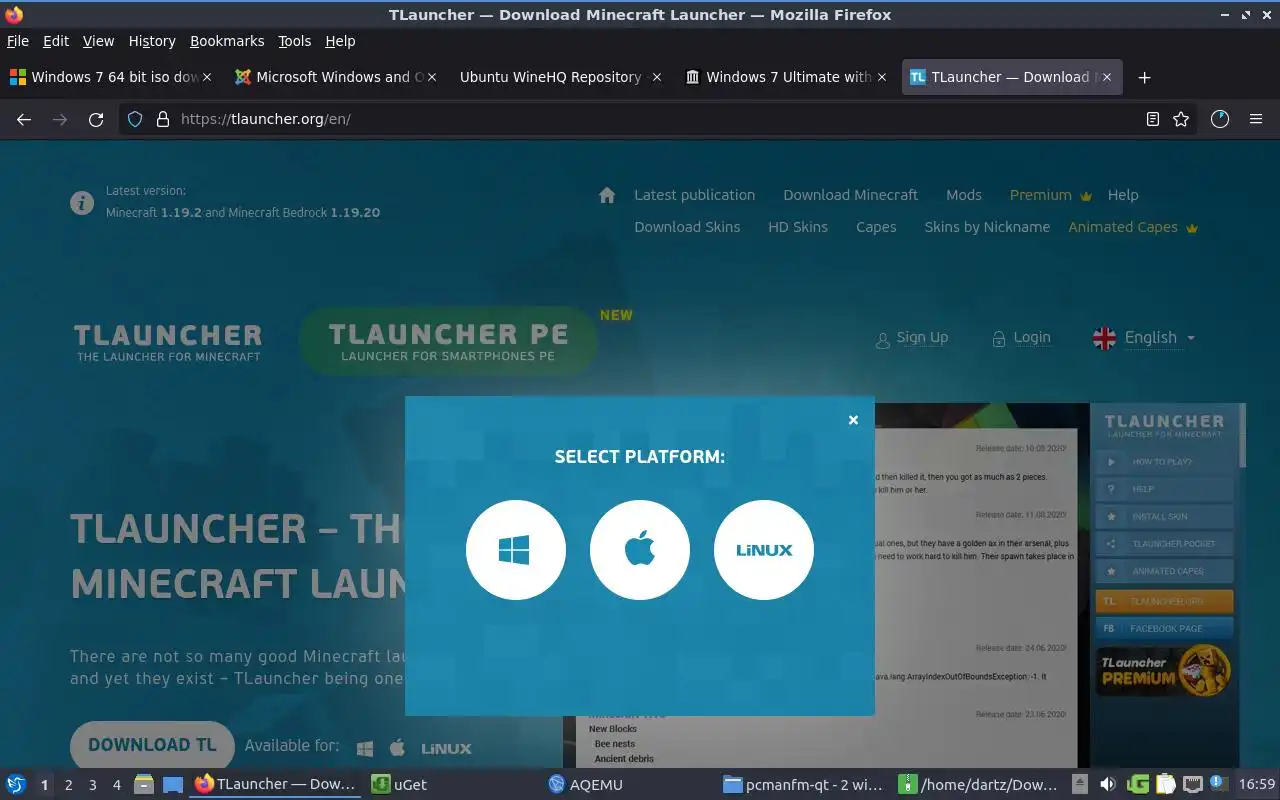This screenshot has width=1280, height=800.
Task: Open Animated Capes link
Action: [1133, 227]
